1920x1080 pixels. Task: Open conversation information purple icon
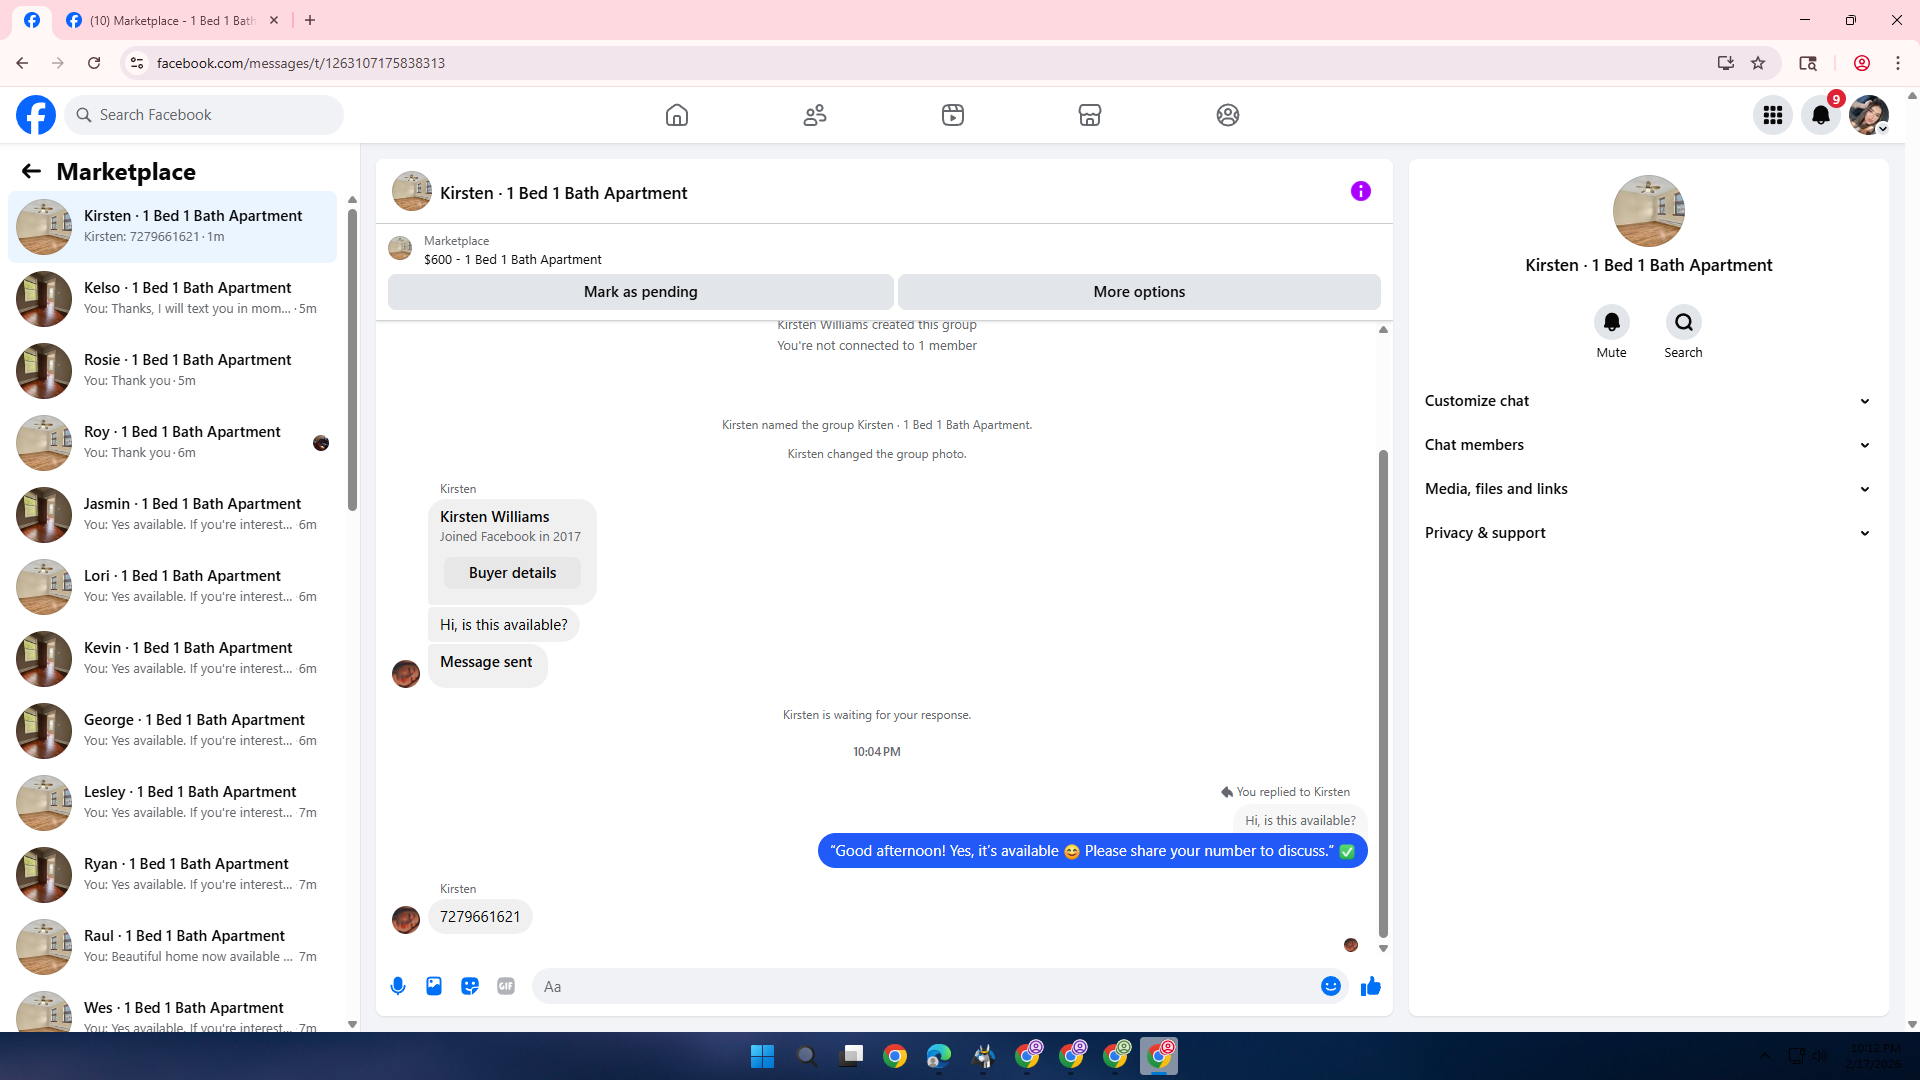pos(1360,191)
